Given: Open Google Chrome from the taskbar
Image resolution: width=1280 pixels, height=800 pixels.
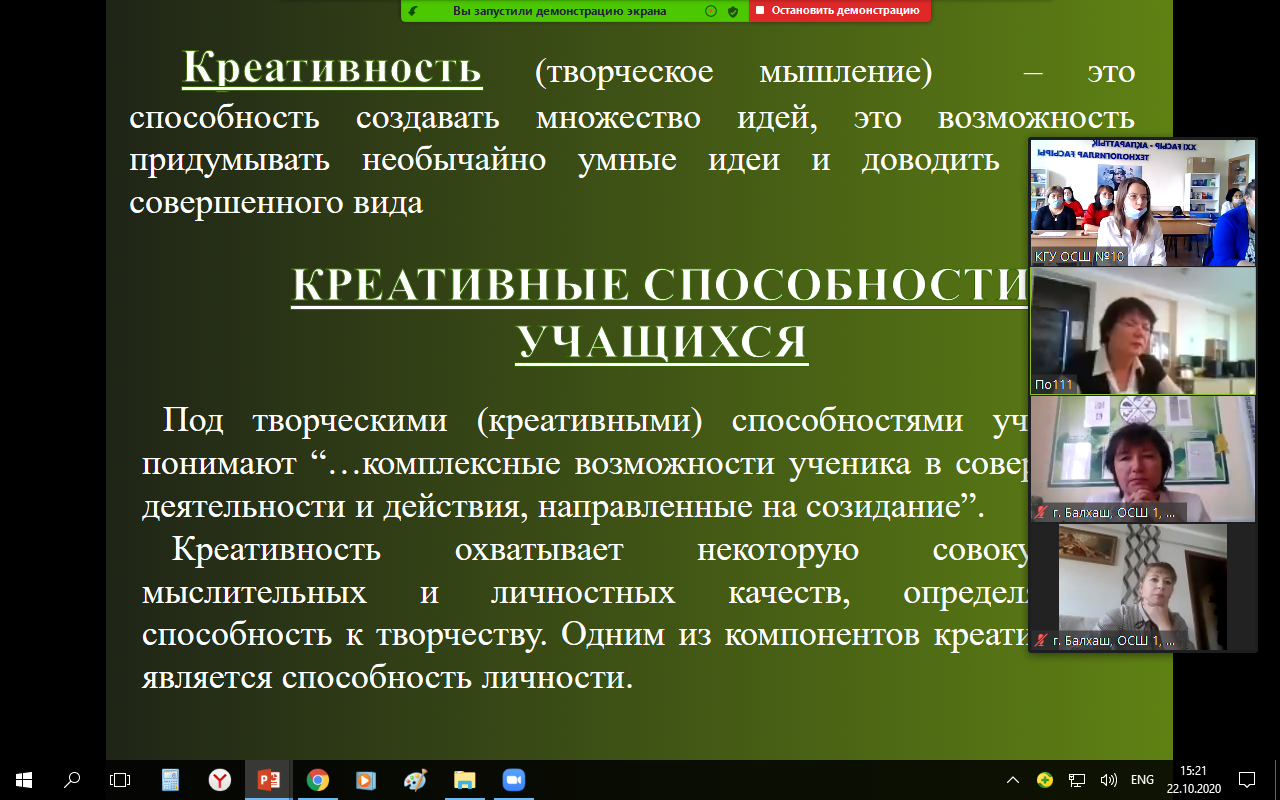Looking at the screenshot, I should coord(317,780).
